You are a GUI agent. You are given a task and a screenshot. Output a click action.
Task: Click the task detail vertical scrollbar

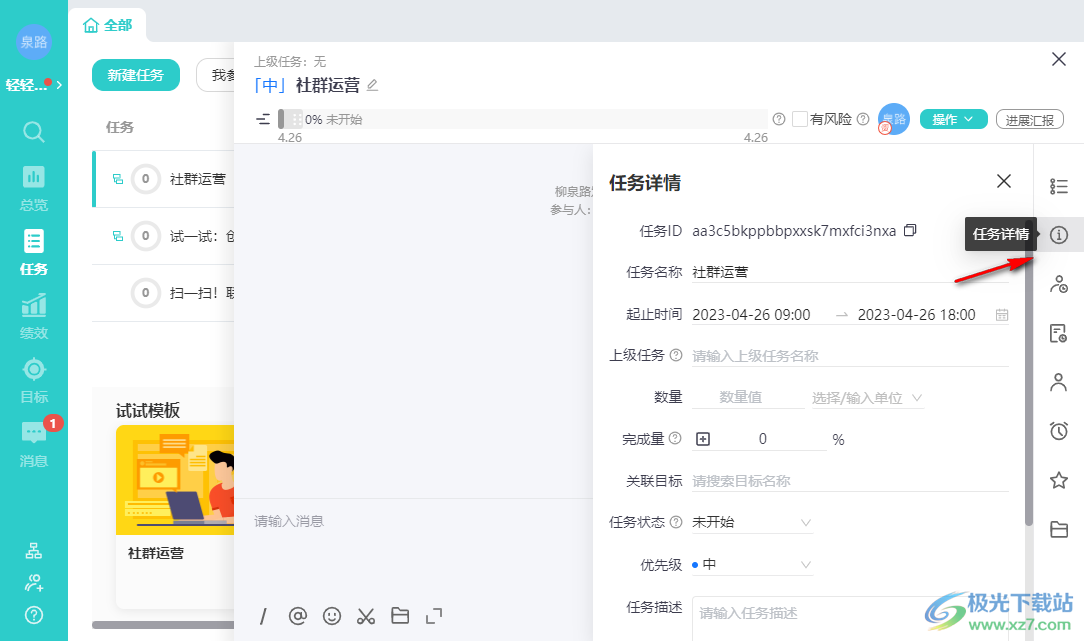(x=1029, y=373)
